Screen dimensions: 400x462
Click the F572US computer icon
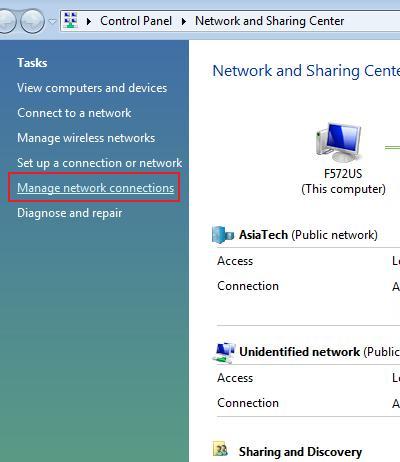point(339,142)
